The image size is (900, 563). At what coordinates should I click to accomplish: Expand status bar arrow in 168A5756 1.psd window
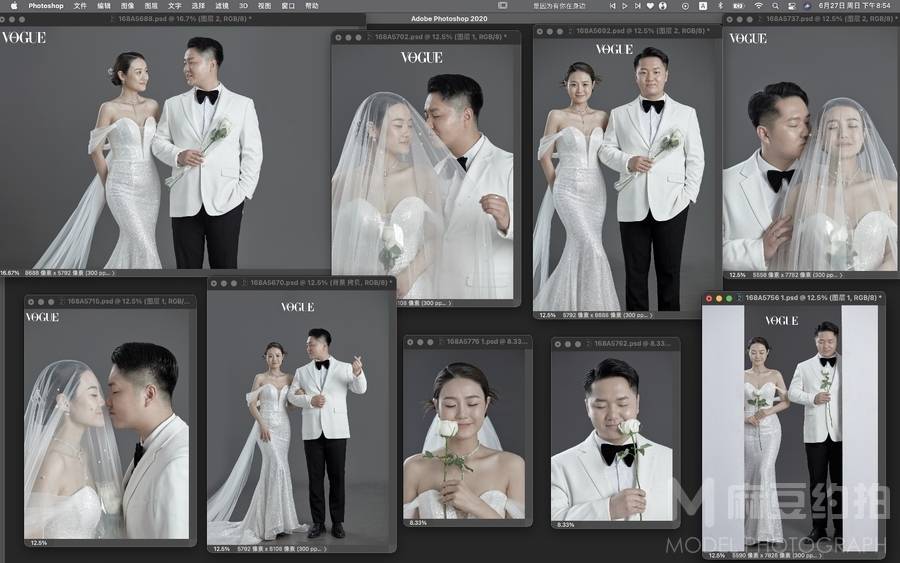coord(820,556)
